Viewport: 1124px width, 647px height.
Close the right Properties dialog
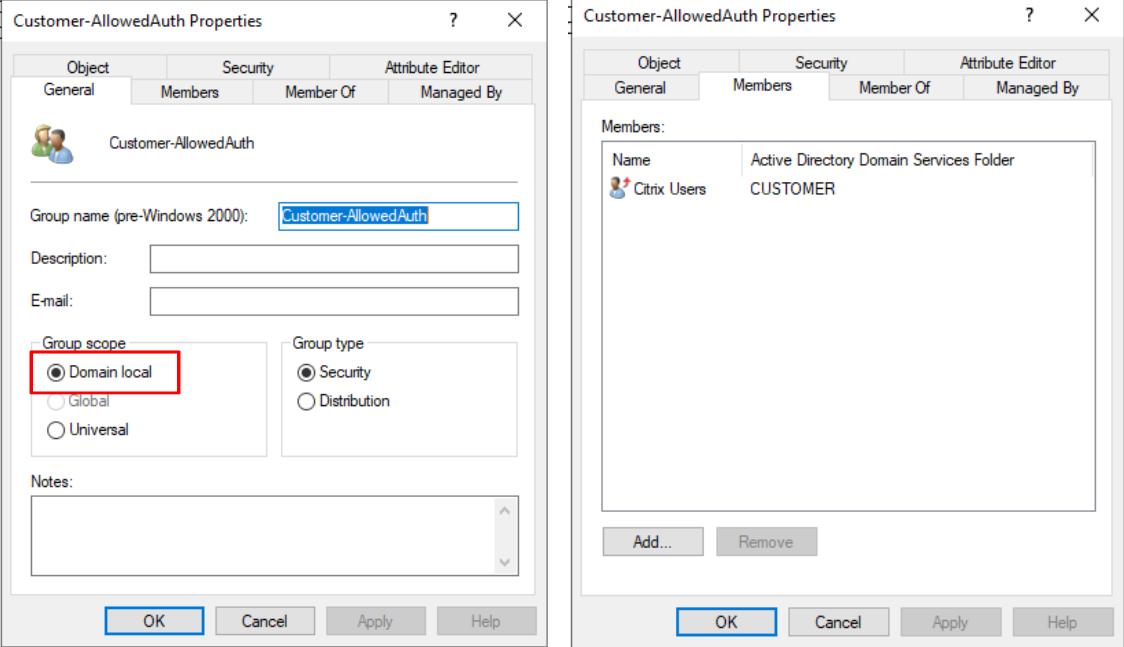point(1091,15)
